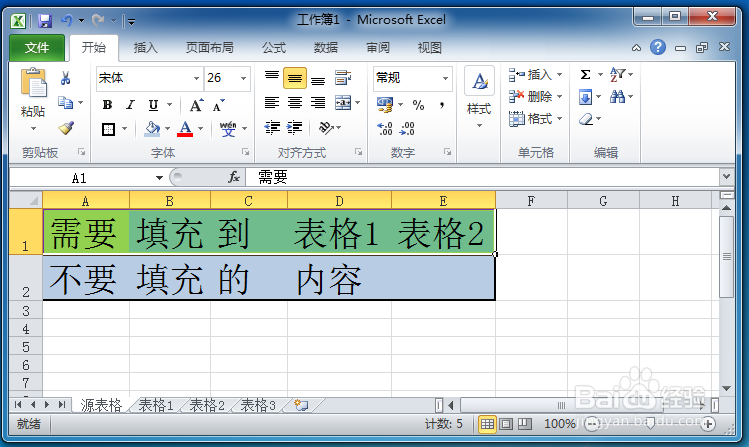The height and width of the screenshot is (447, 749).
Task: Click Find and Select binoculars
Action: 618,97
